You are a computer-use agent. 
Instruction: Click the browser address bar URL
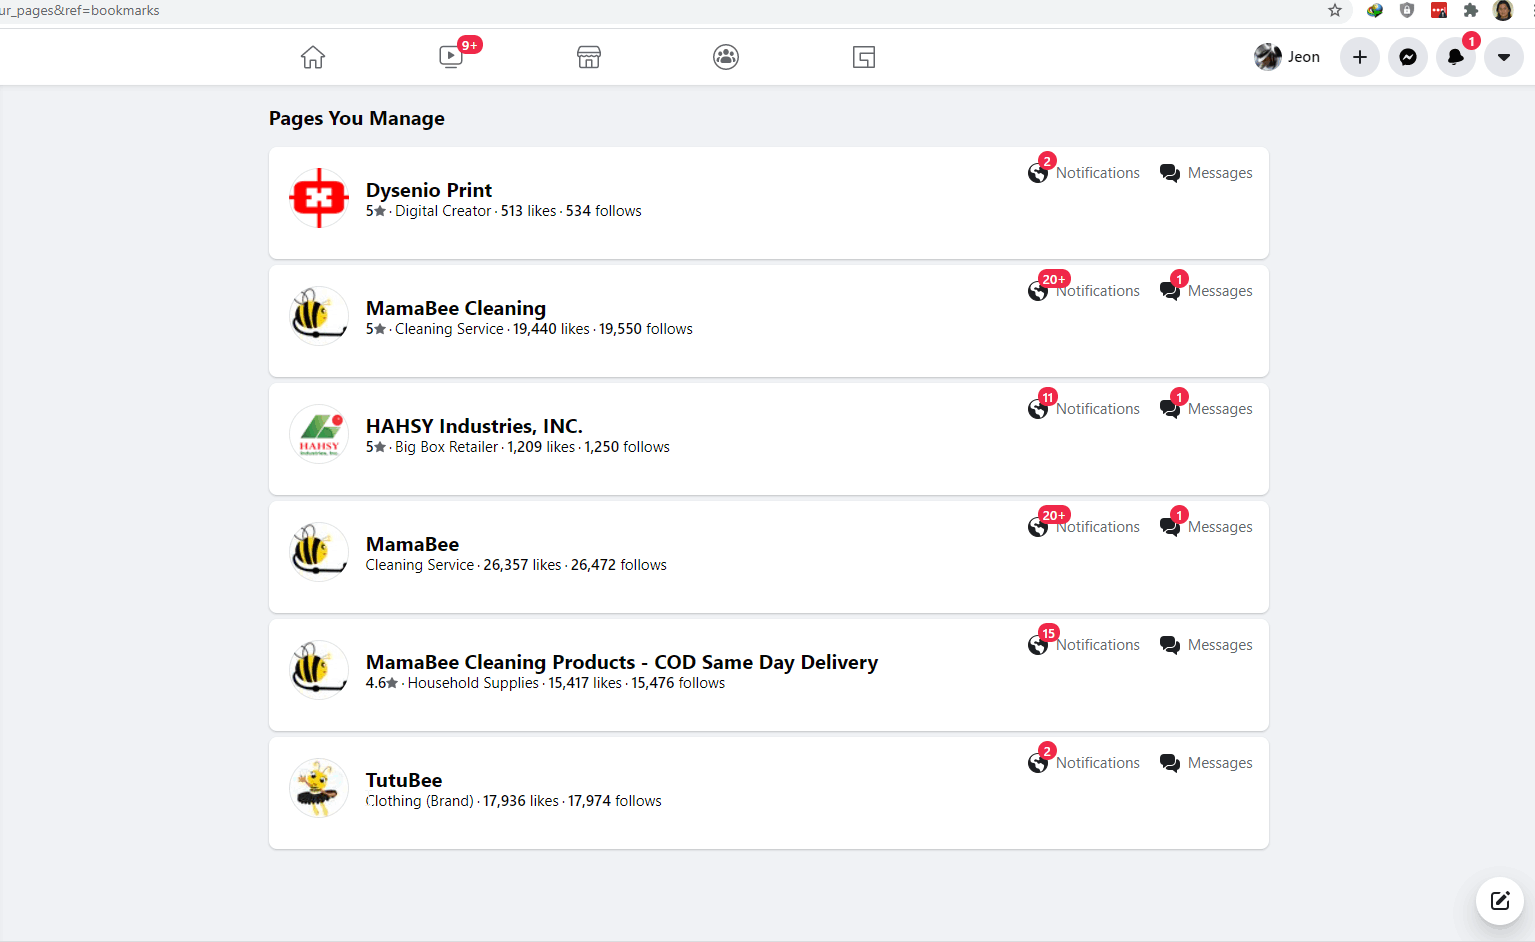[x=80, y=10]
